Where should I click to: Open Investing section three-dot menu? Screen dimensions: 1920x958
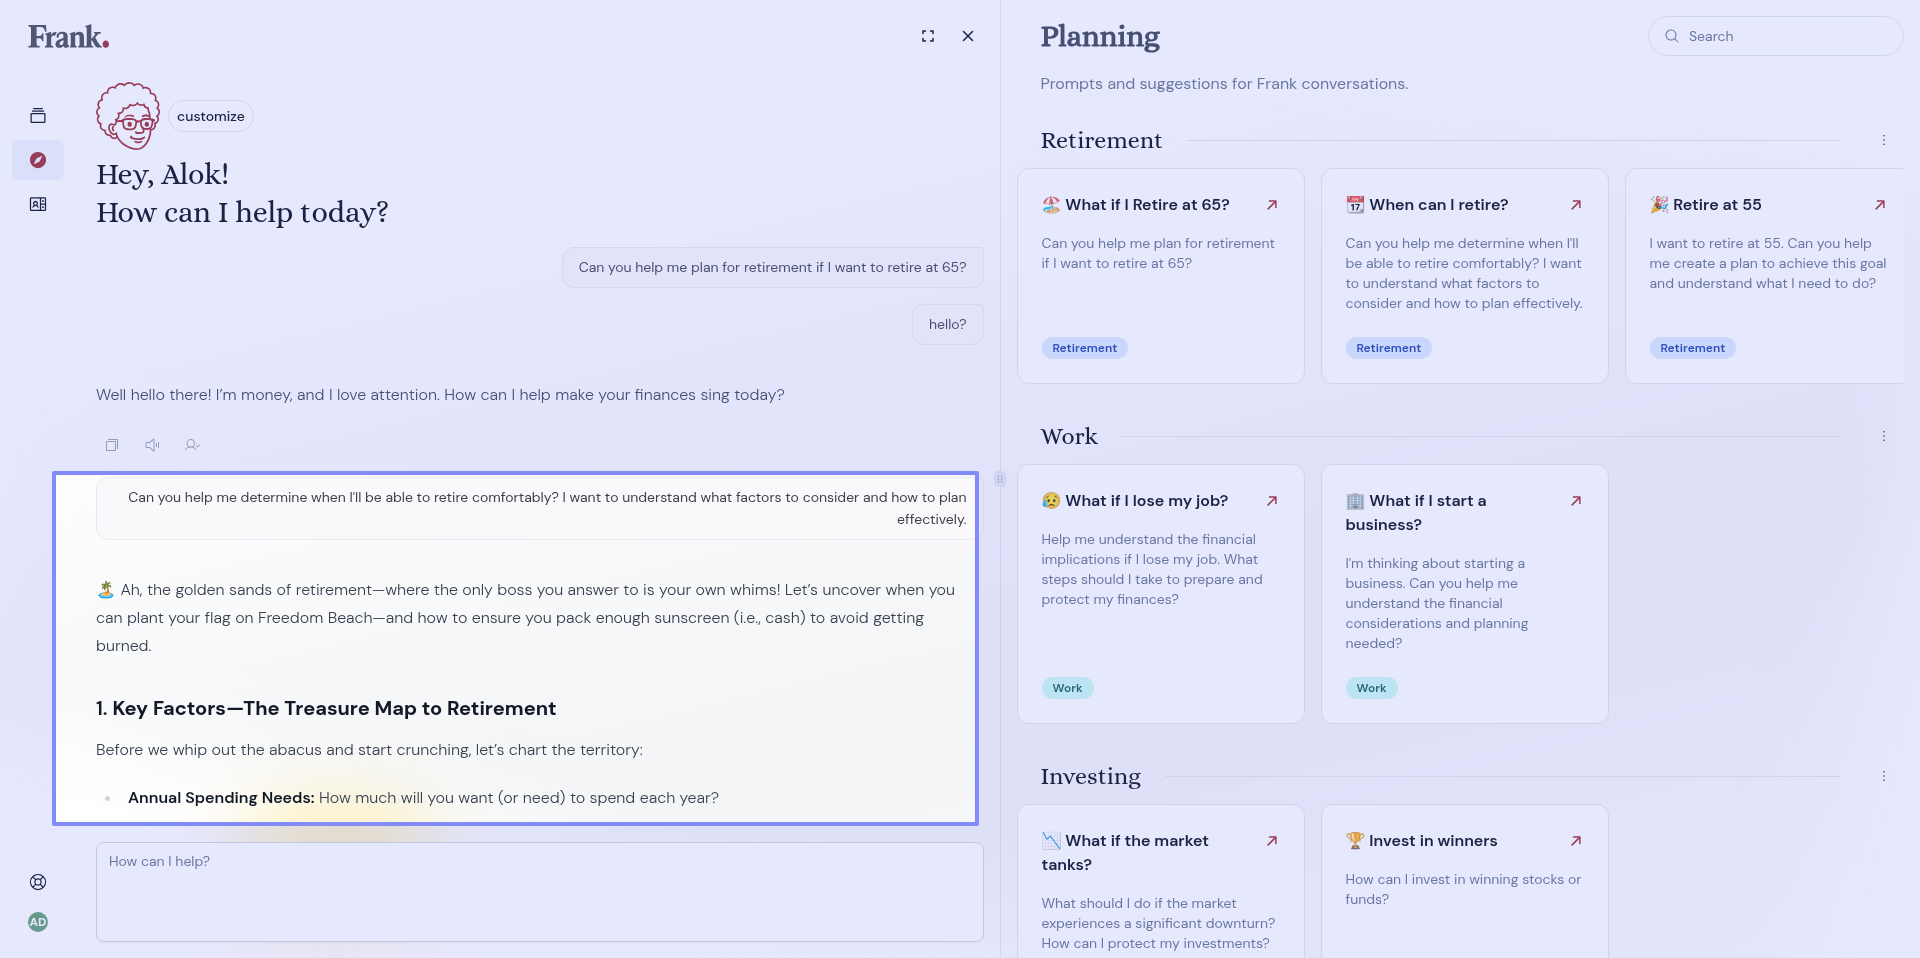click(1884, 777)
